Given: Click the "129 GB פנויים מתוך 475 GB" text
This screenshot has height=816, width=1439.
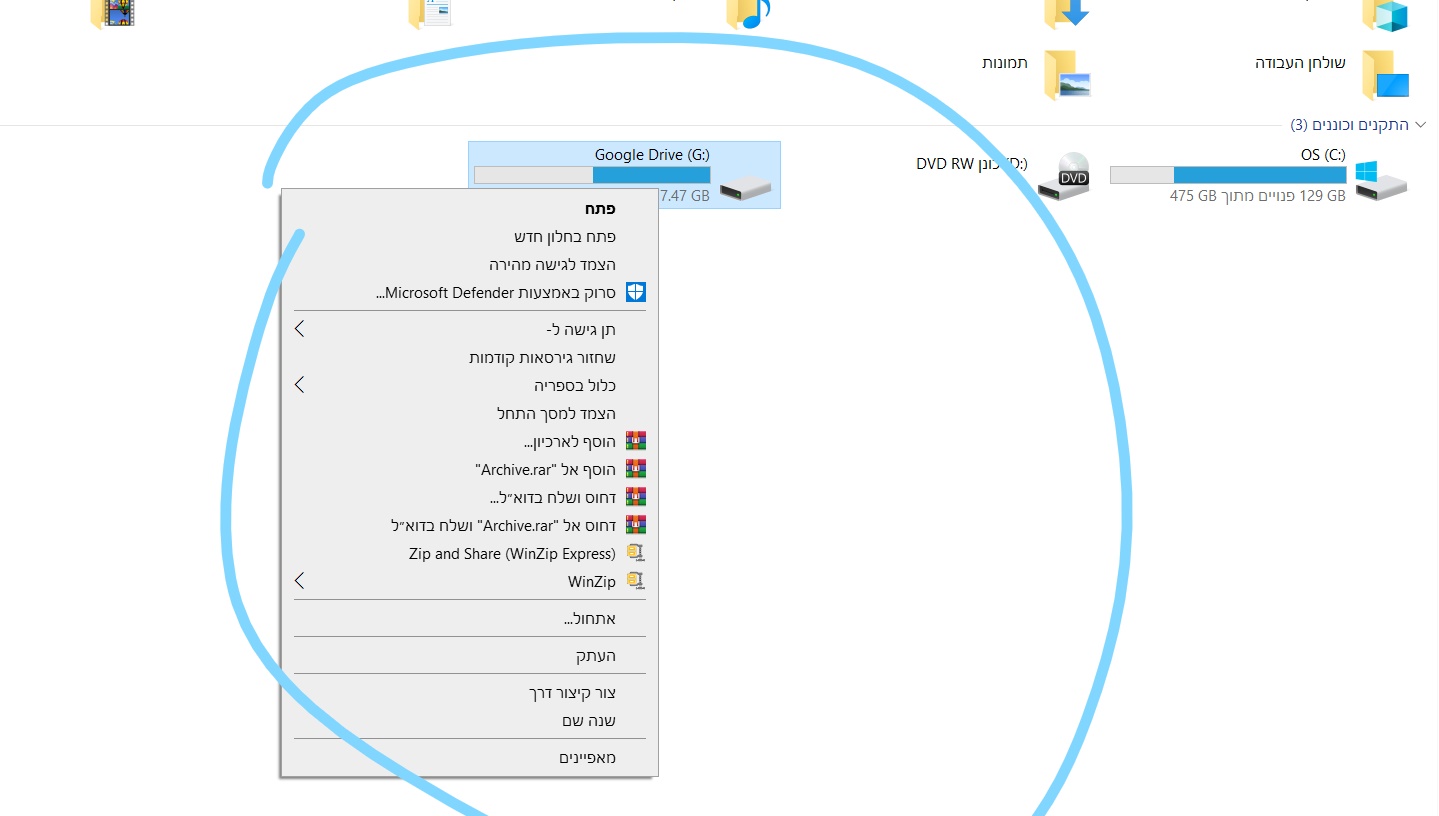Looking at the screenshot, I should (x=1258, y=196).
